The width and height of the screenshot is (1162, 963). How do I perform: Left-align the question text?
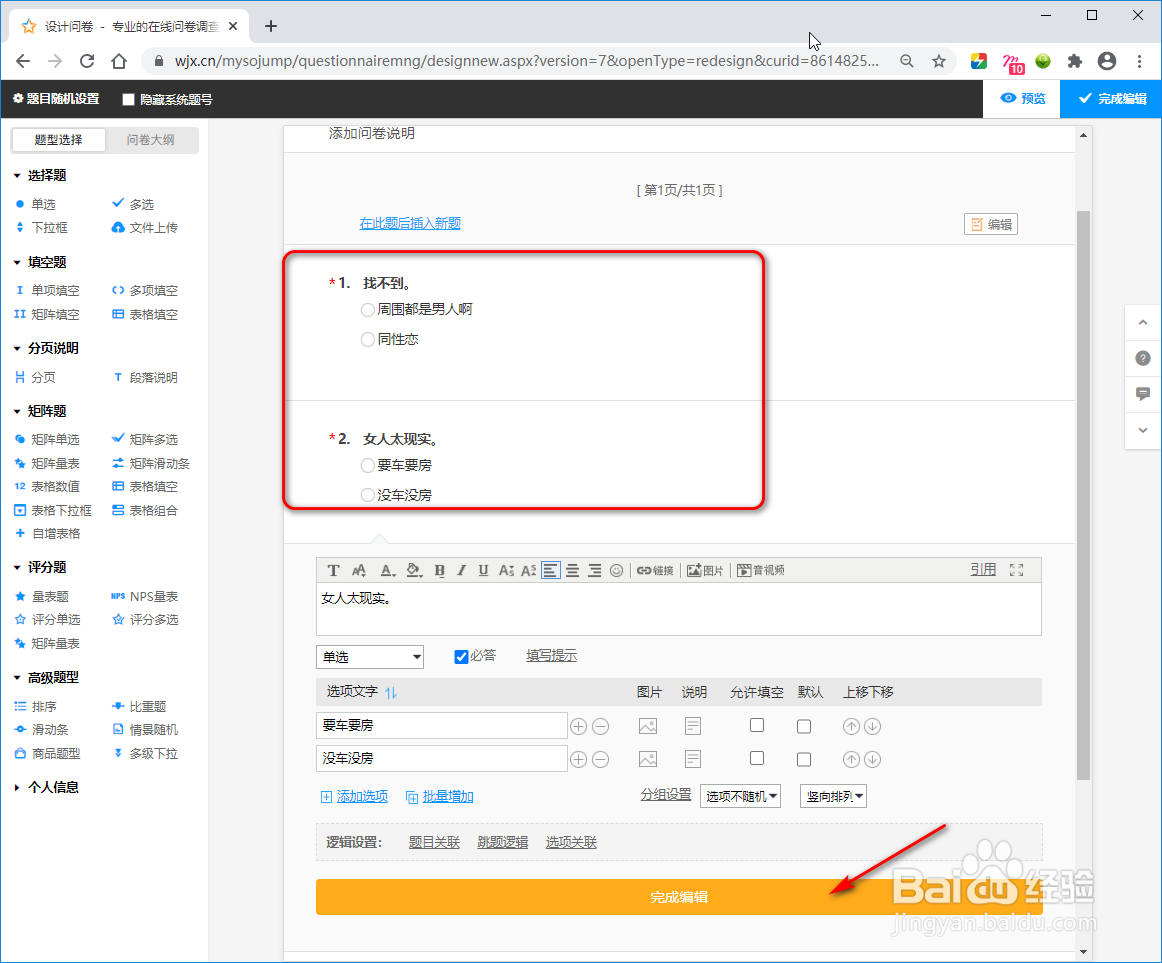551,570
